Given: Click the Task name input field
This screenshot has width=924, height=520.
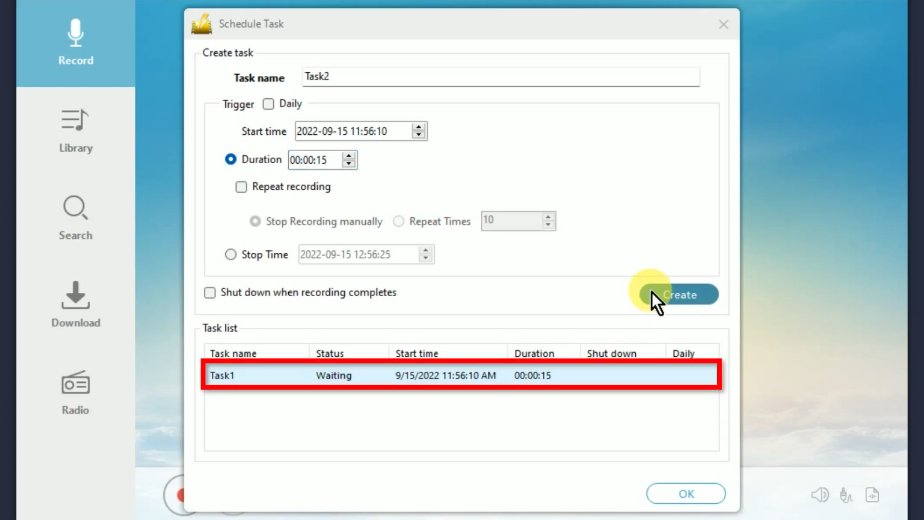Looking at the screenshot, I should point(501,77).
